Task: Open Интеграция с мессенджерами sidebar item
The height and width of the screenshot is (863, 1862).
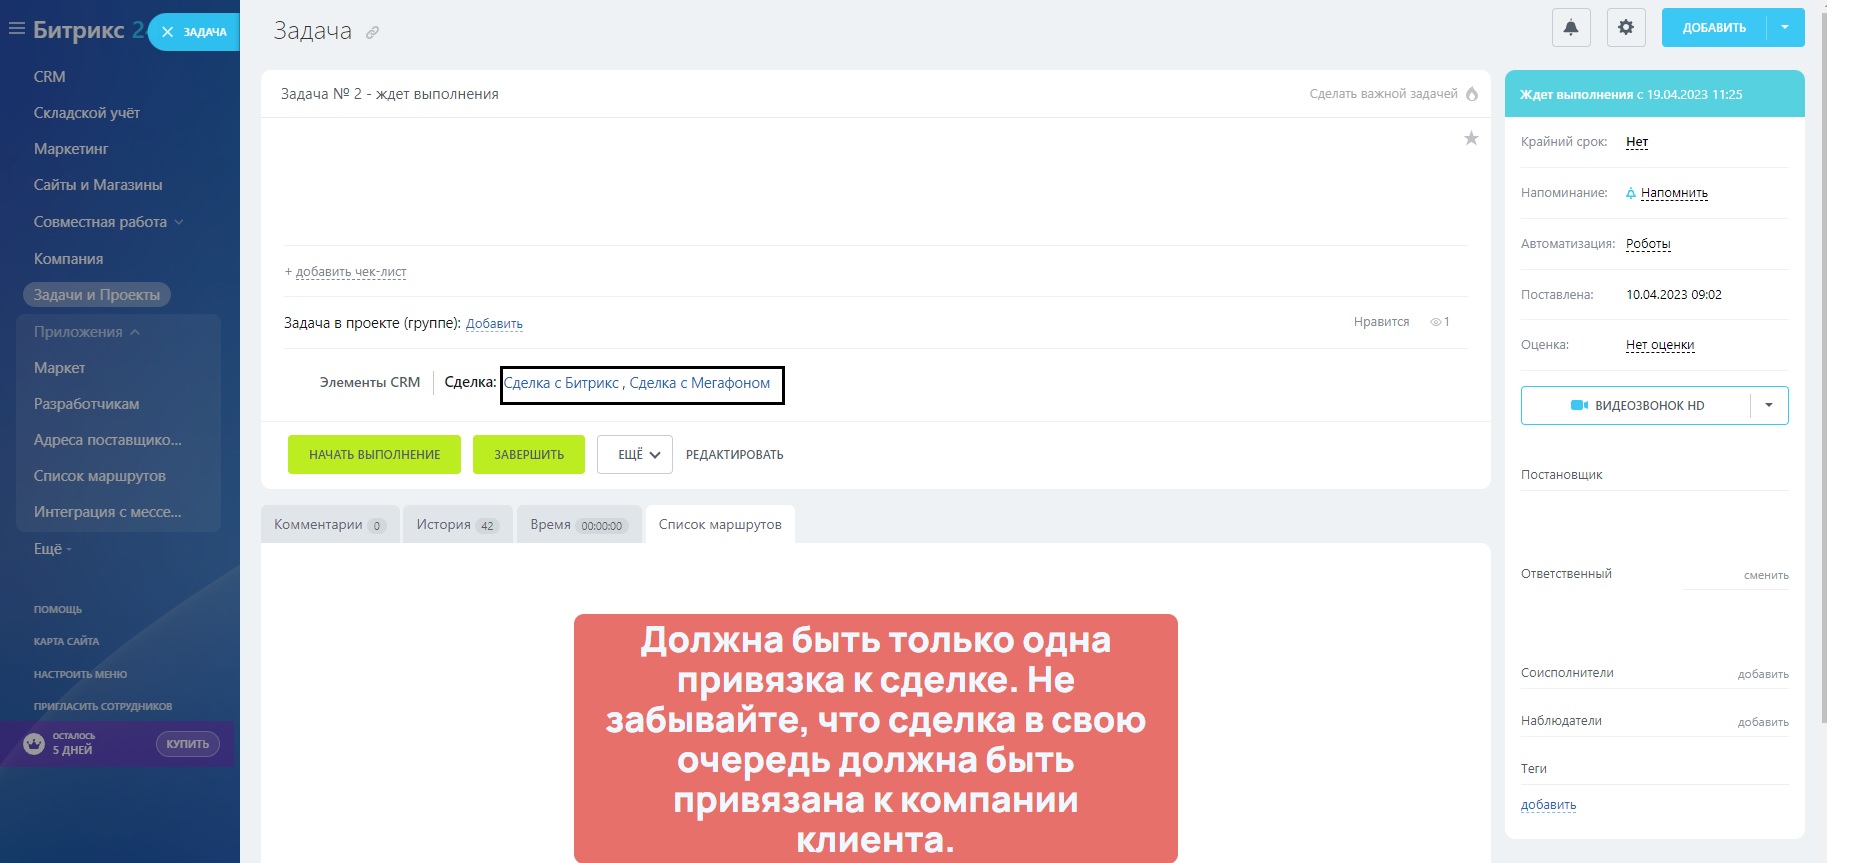Action: (x=108, y=512)
